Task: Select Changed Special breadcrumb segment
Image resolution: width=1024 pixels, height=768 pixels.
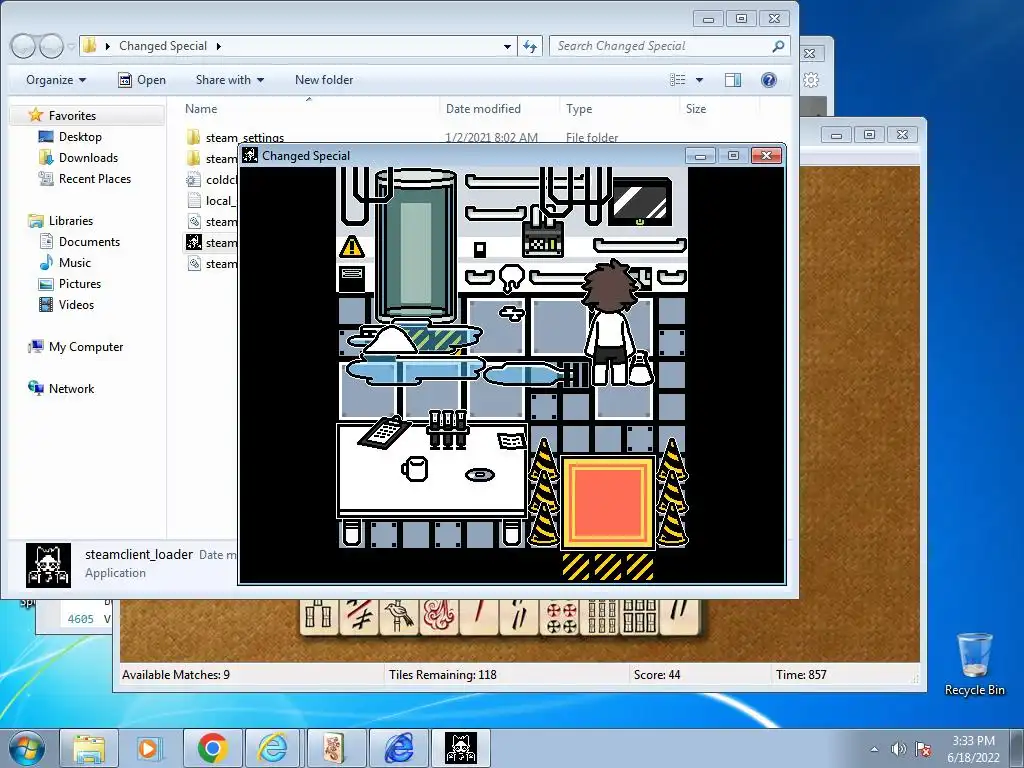Action: [163, 46]
